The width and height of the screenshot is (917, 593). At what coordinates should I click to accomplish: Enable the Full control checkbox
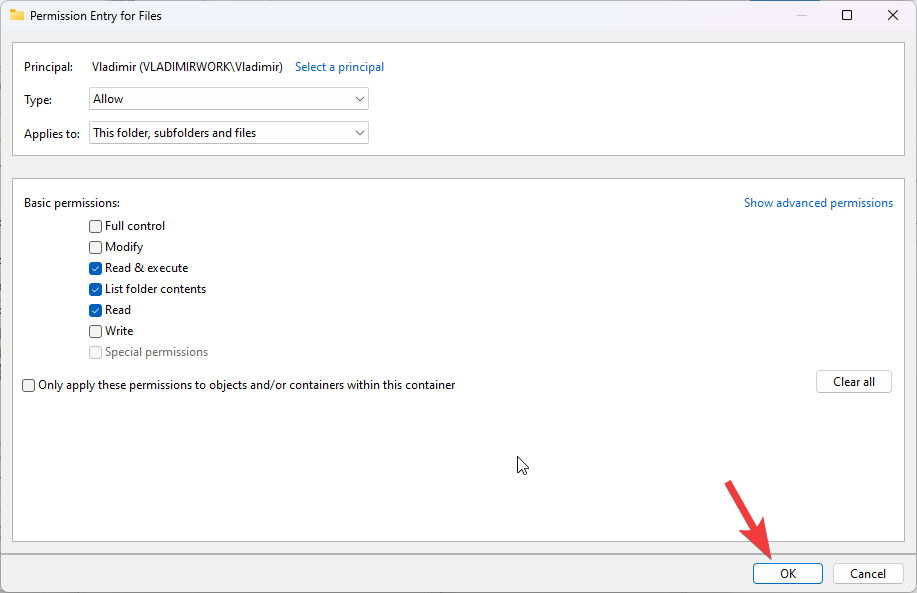pyautogui.click(x=96, y=226)
